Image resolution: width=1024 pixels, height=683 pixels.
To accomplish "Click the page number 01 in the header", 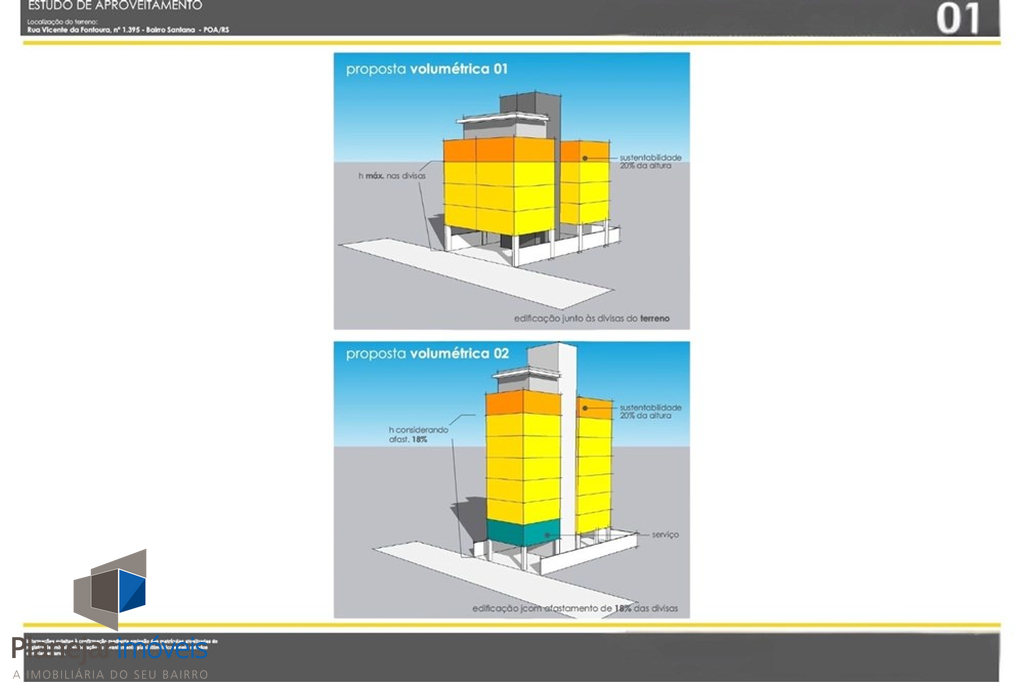I will pos(958,19).
